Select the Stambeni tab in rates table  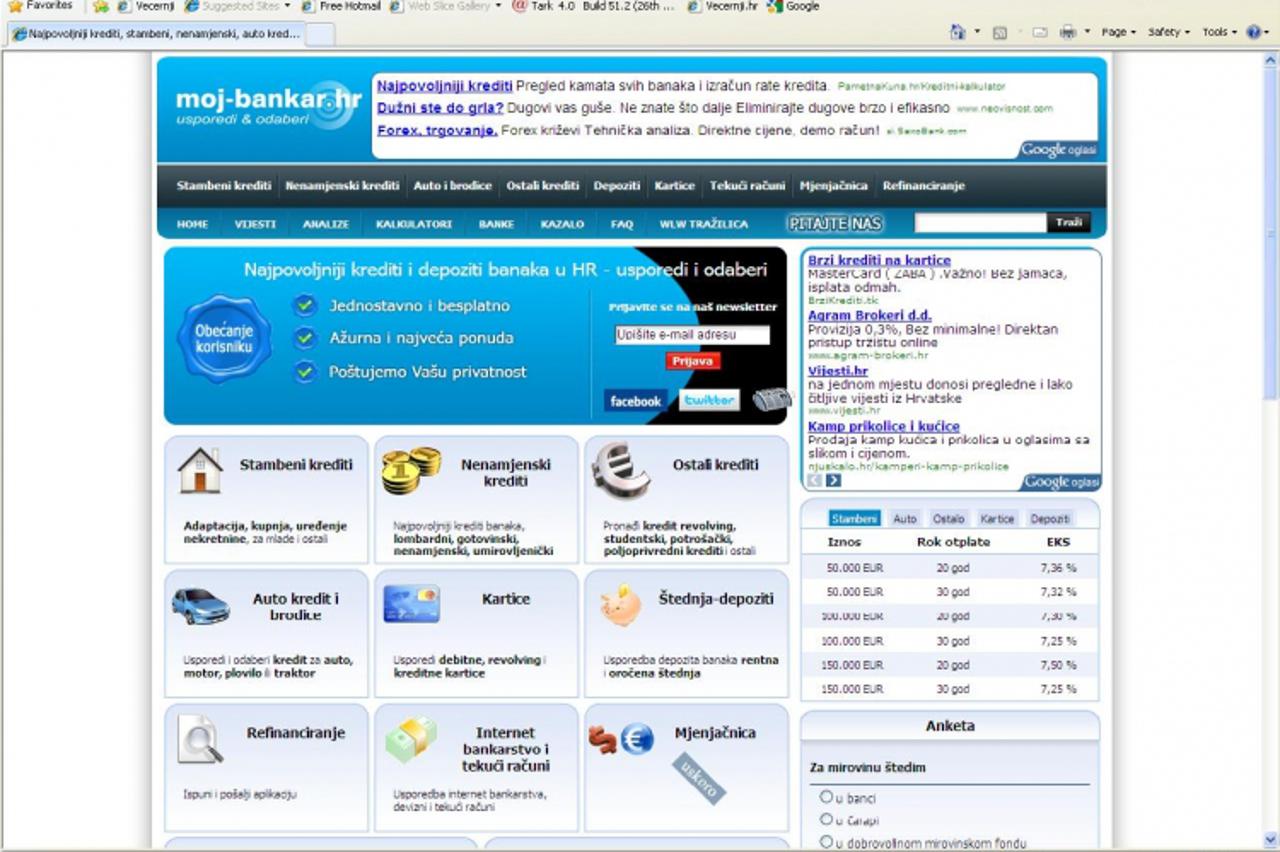854,519
